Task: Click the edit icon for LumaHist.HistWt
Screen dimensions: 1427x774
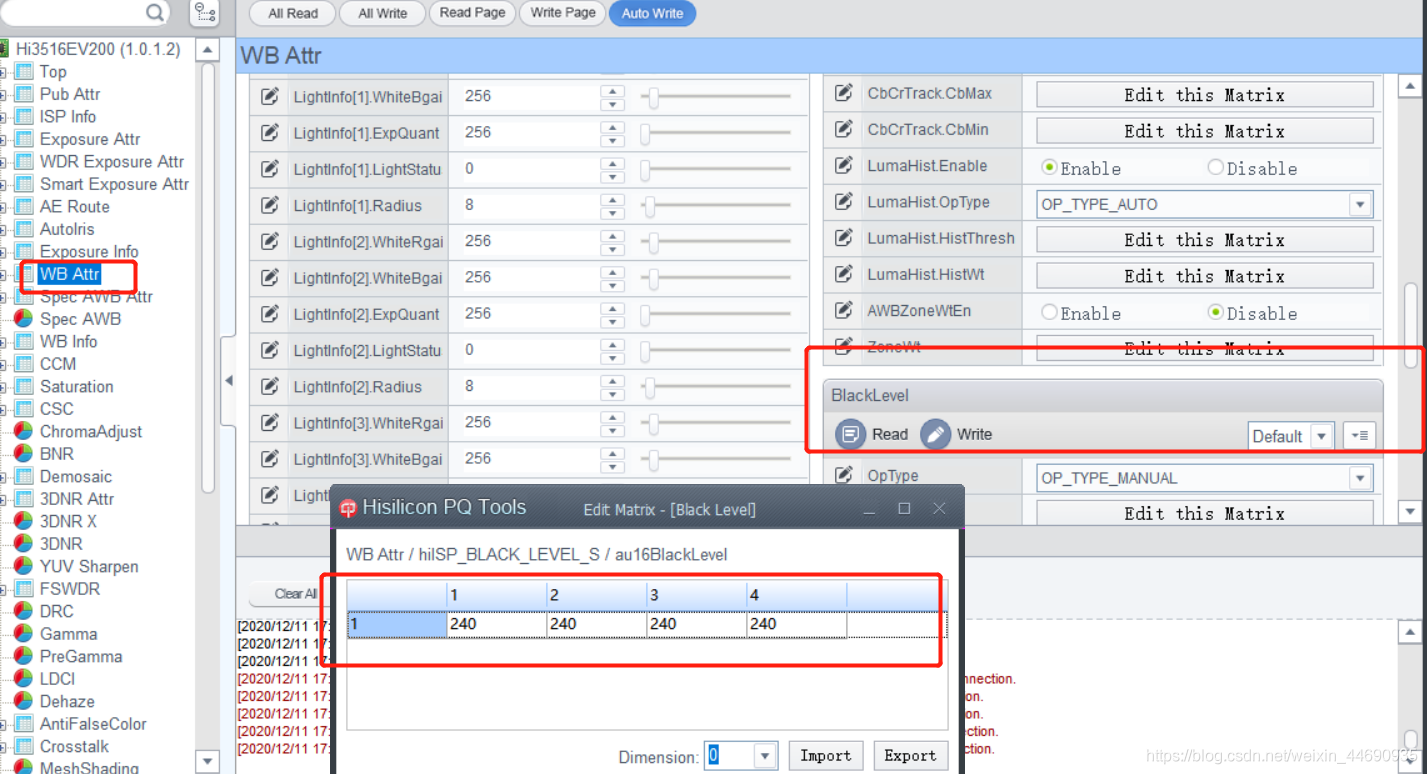Action: pyautogui.click(x=844, y=274)
